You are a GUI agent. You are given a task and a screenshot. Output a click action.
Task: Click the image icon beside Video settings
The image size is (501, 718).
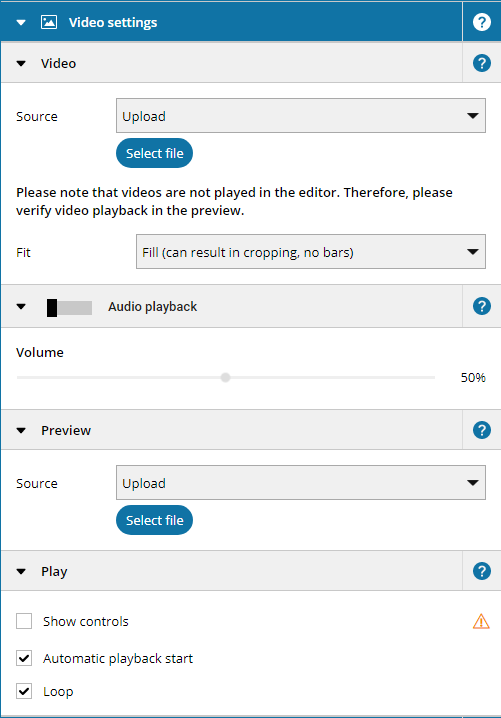coord(49,22)
